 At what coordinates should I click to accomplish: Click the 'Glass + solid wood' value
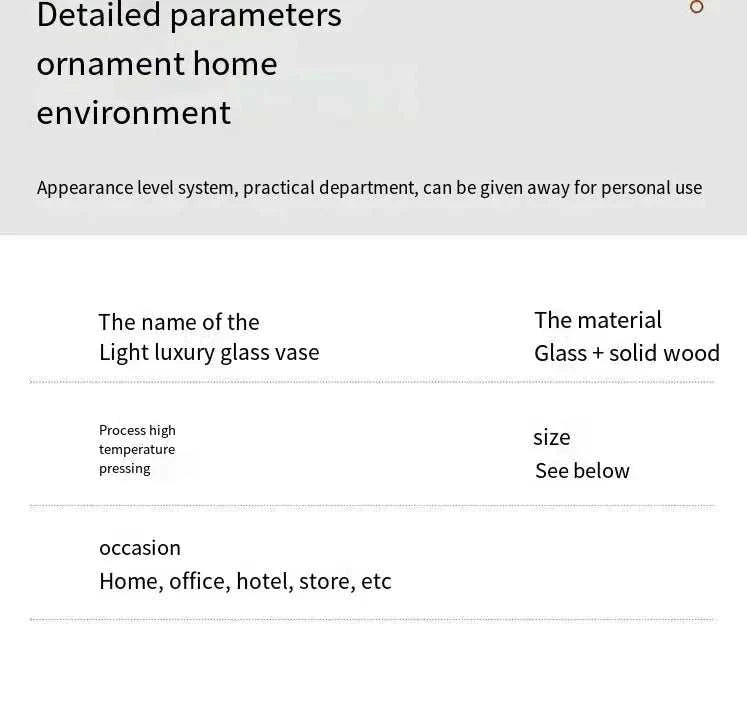pos(627,353)
